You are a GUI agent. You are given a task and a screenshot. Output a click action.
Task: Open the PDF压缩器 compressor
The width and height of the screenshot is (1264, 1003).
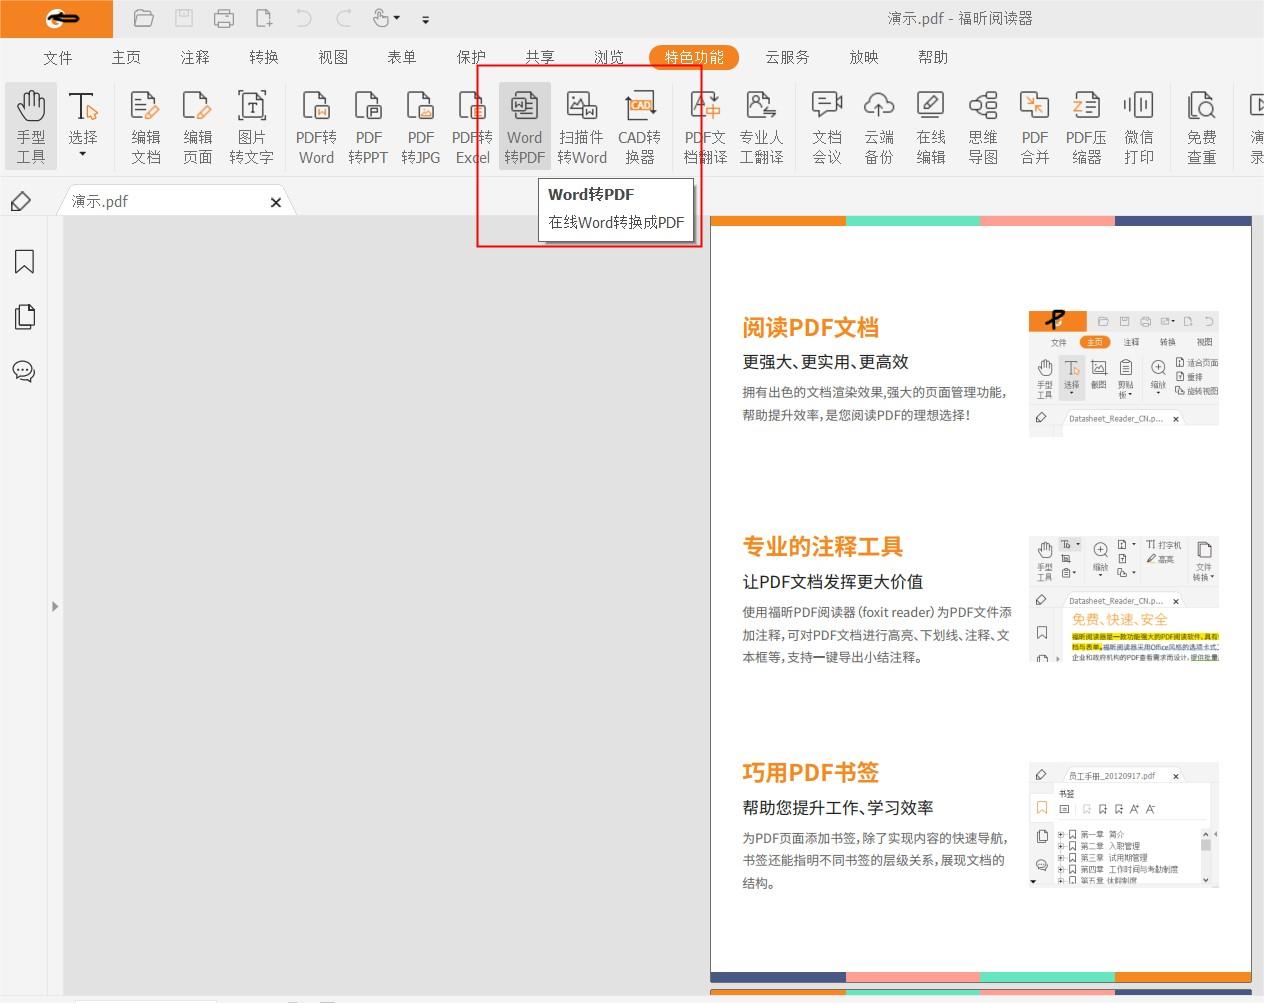pyautogui.click(x=1086, y=125)
